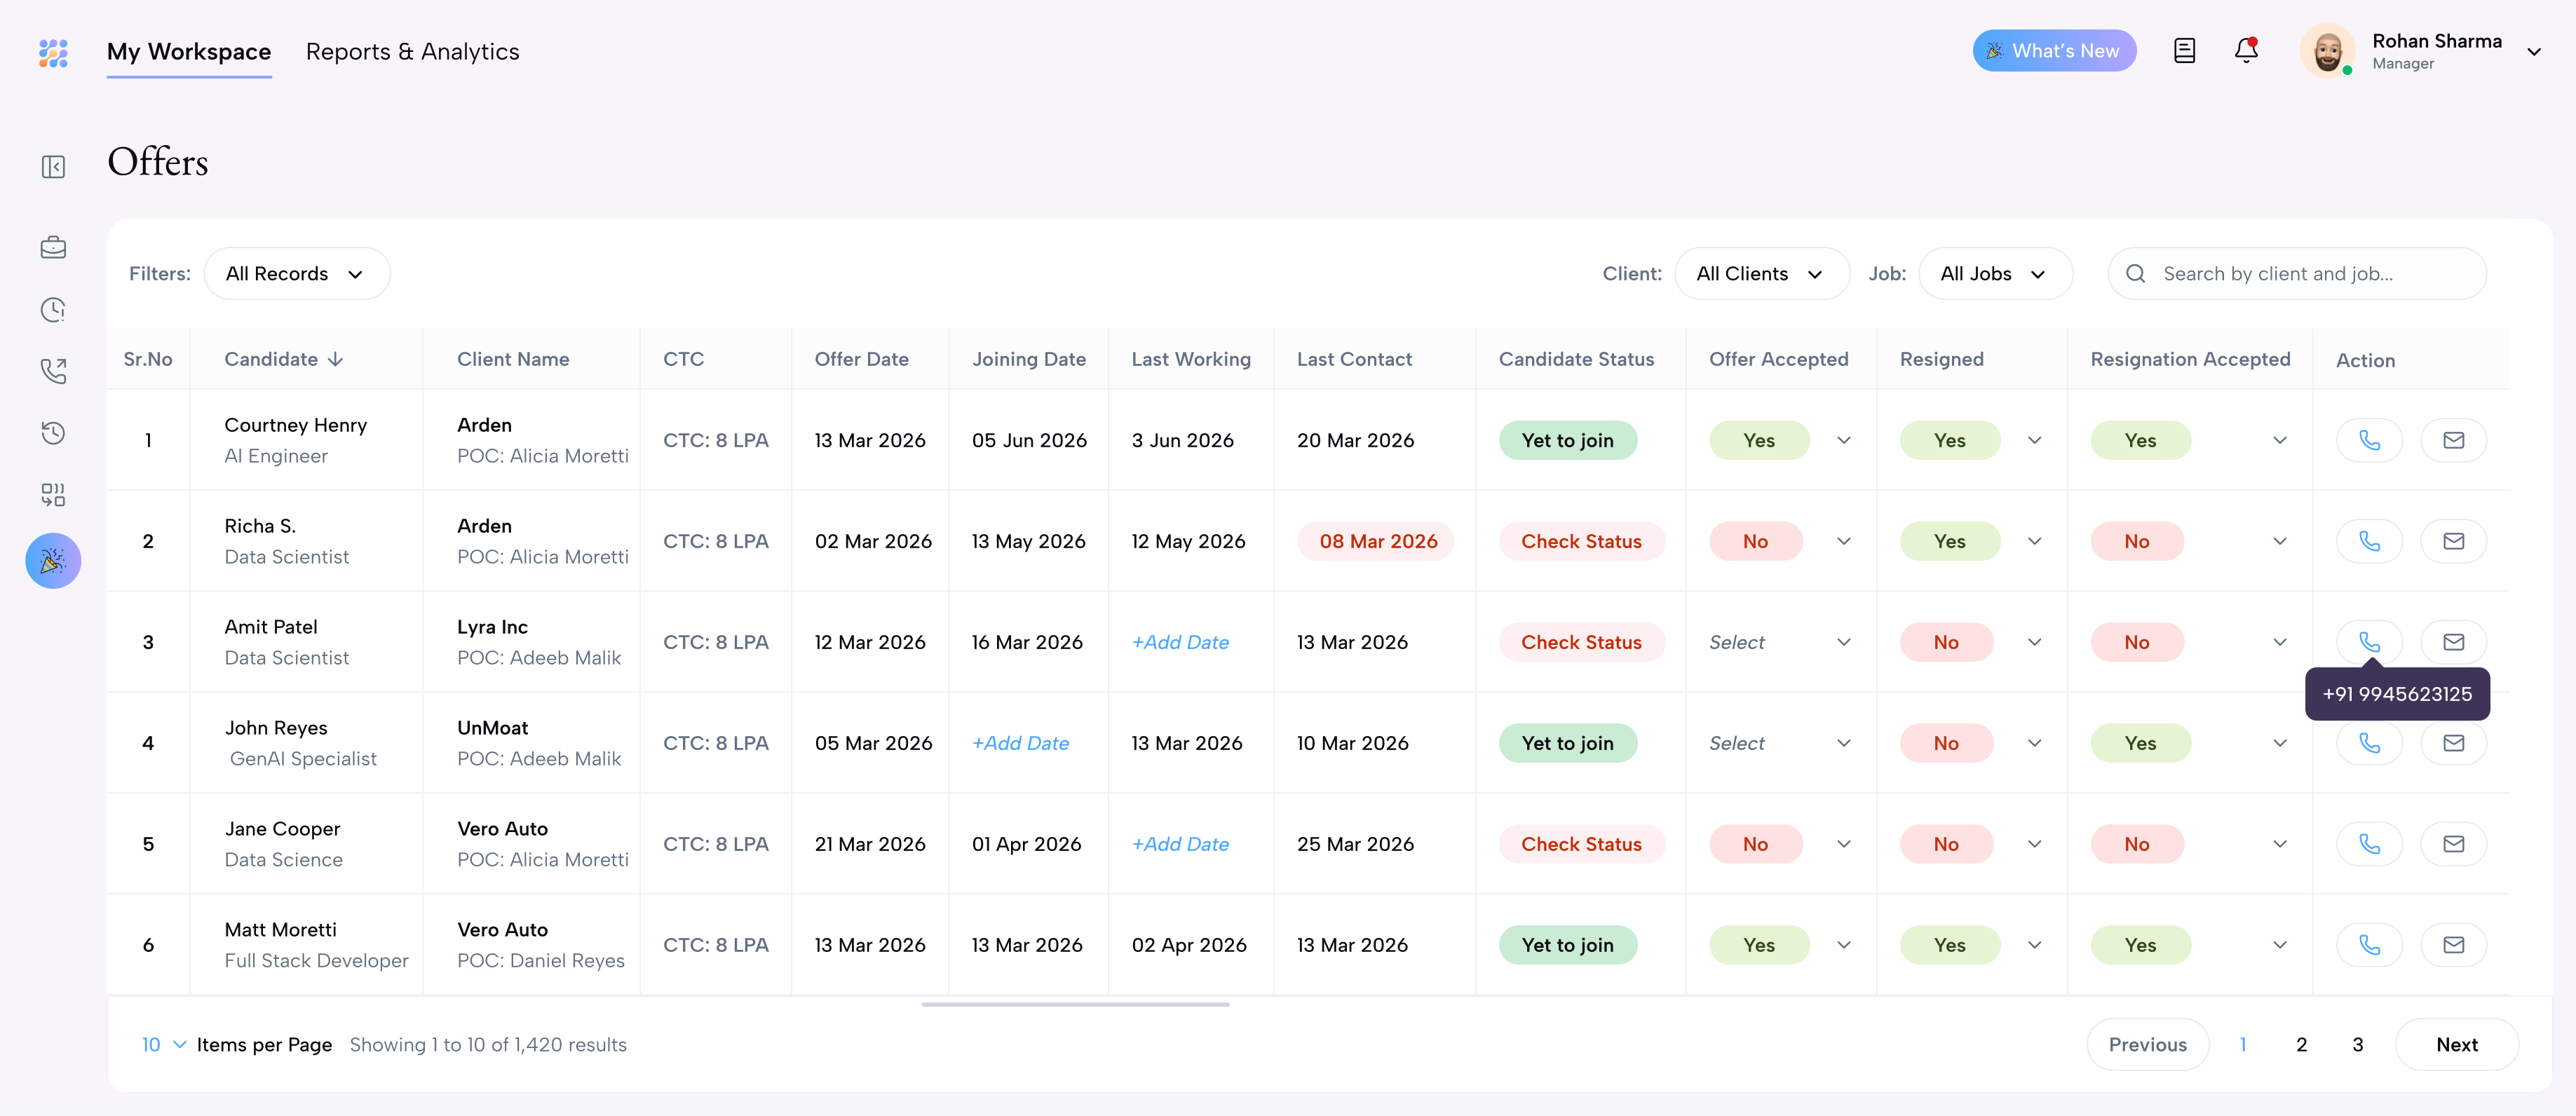Focus the search by client and job field
The image size is (2576, 1116).
2296,274
